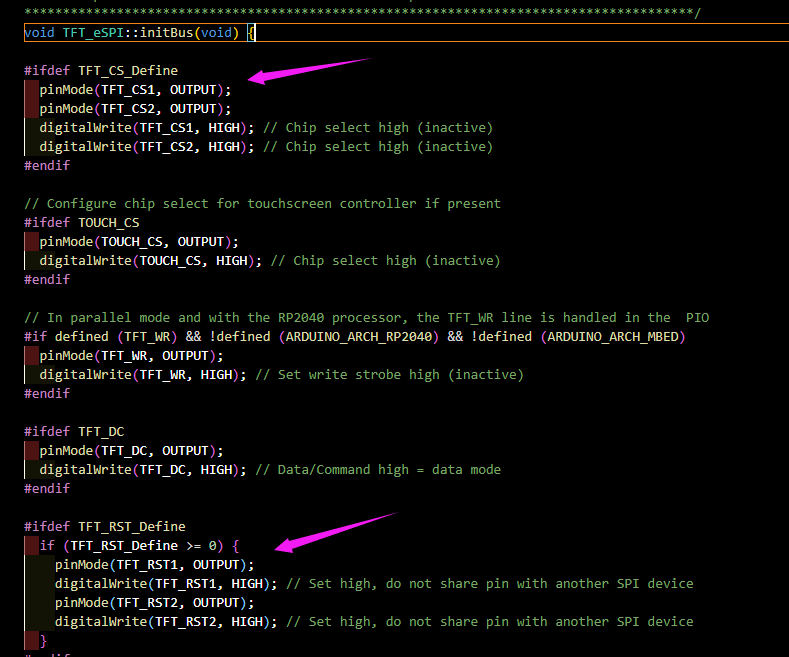
Task: Click 'pinMode(TFT_RST1, OUTPUT);' line
Action: pos(154,565)
